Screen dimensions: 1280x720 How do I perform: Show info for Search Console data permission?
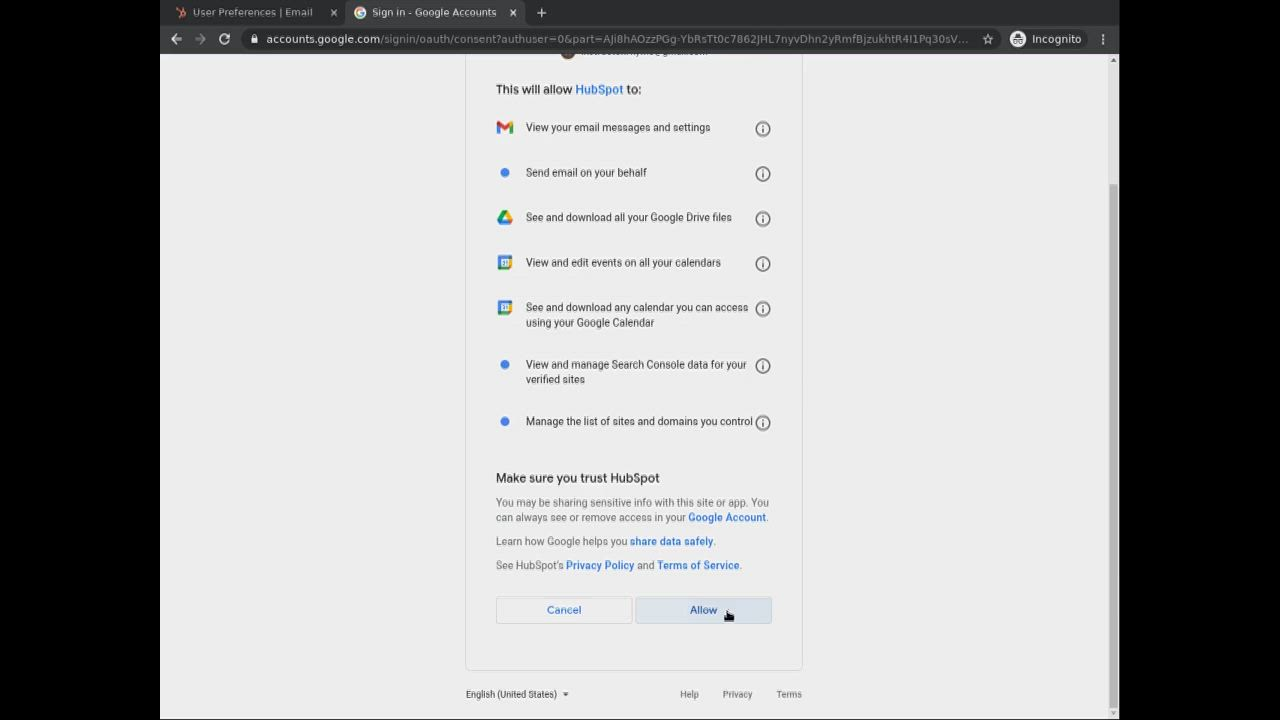tap(763, 365)
